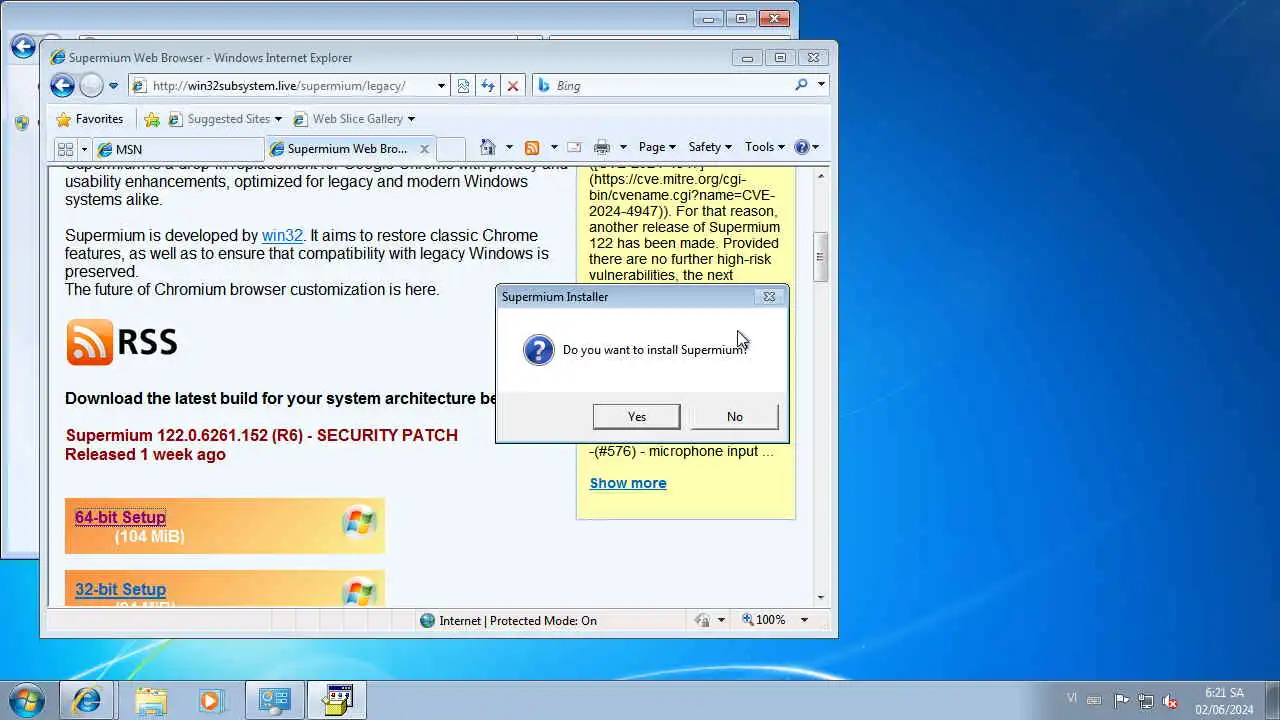Open the Favorites star button
The width and height of the screenshot is (1280, 720).
coord(90,119)
